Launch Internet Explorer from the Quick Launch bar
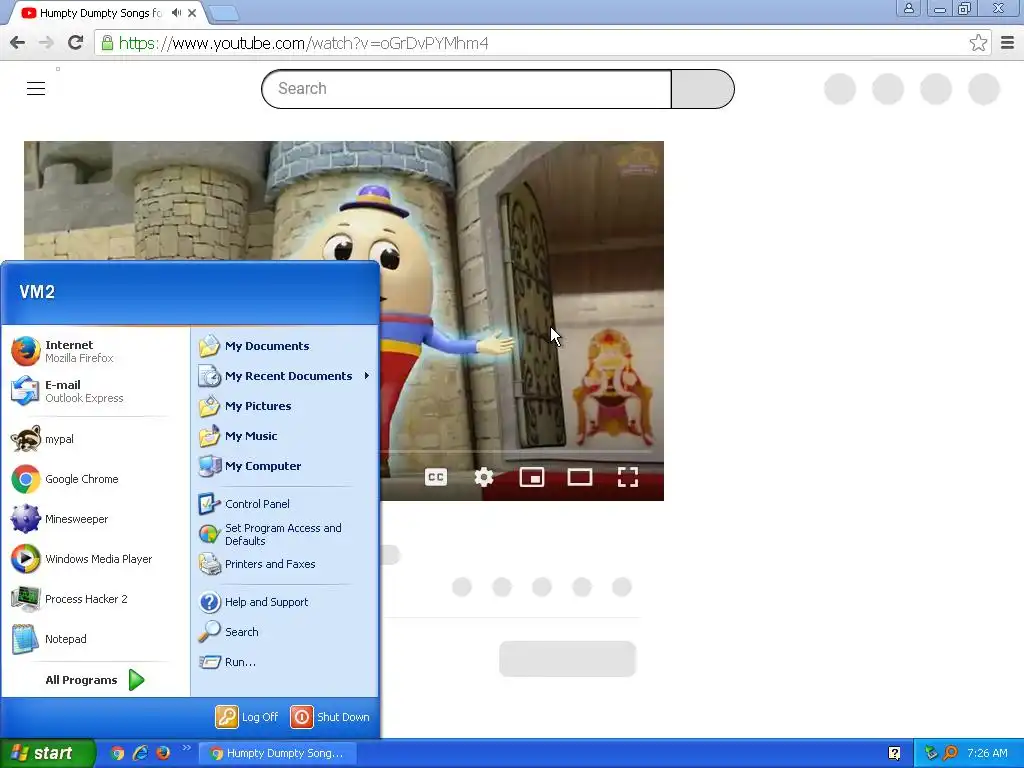The image size is (1024, 768). click(x=140, y=753)
